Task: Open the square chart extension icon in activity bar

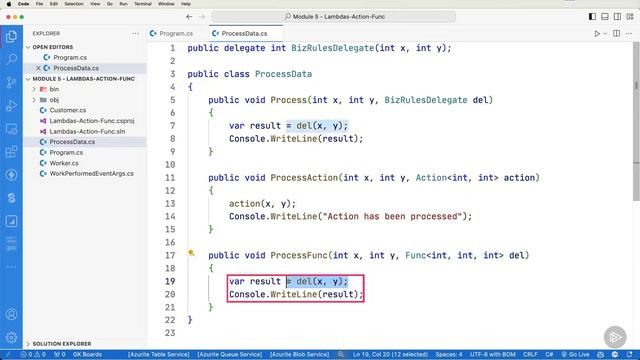Action: point(11,221)
